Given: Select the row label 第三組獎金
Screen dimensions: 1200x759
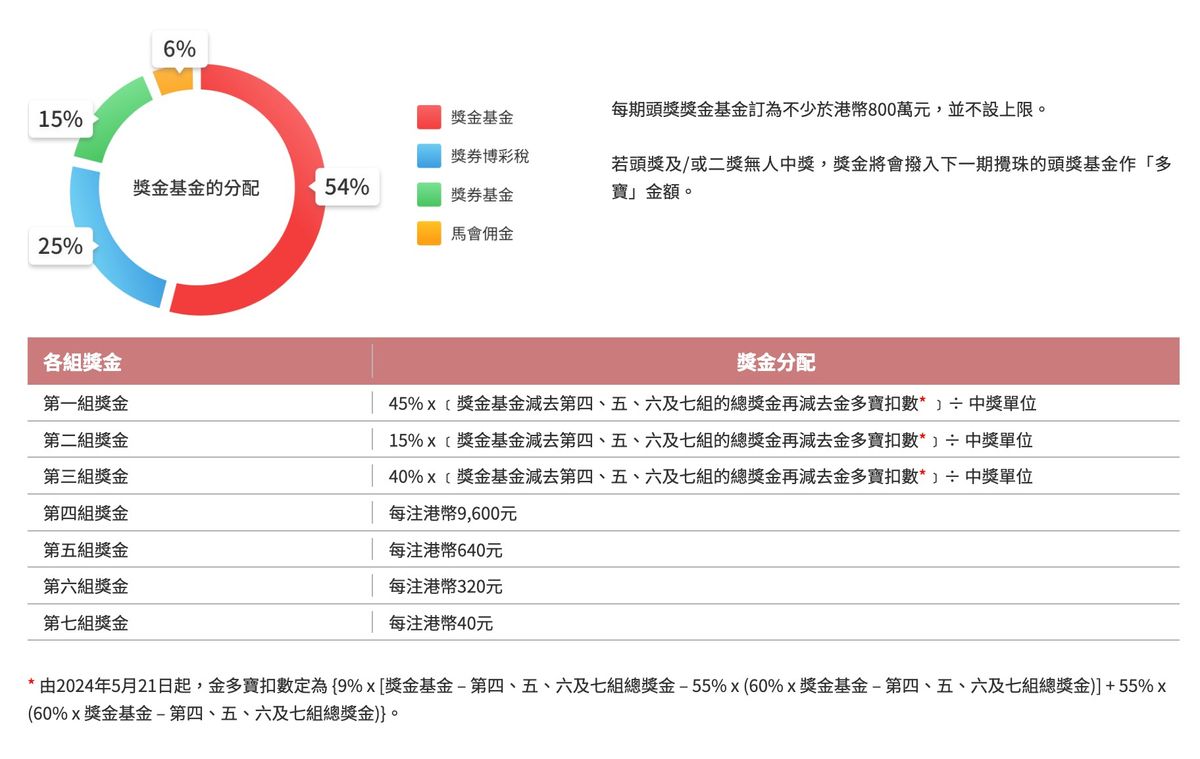Looking at the screenshot, I should coord(86,477).
